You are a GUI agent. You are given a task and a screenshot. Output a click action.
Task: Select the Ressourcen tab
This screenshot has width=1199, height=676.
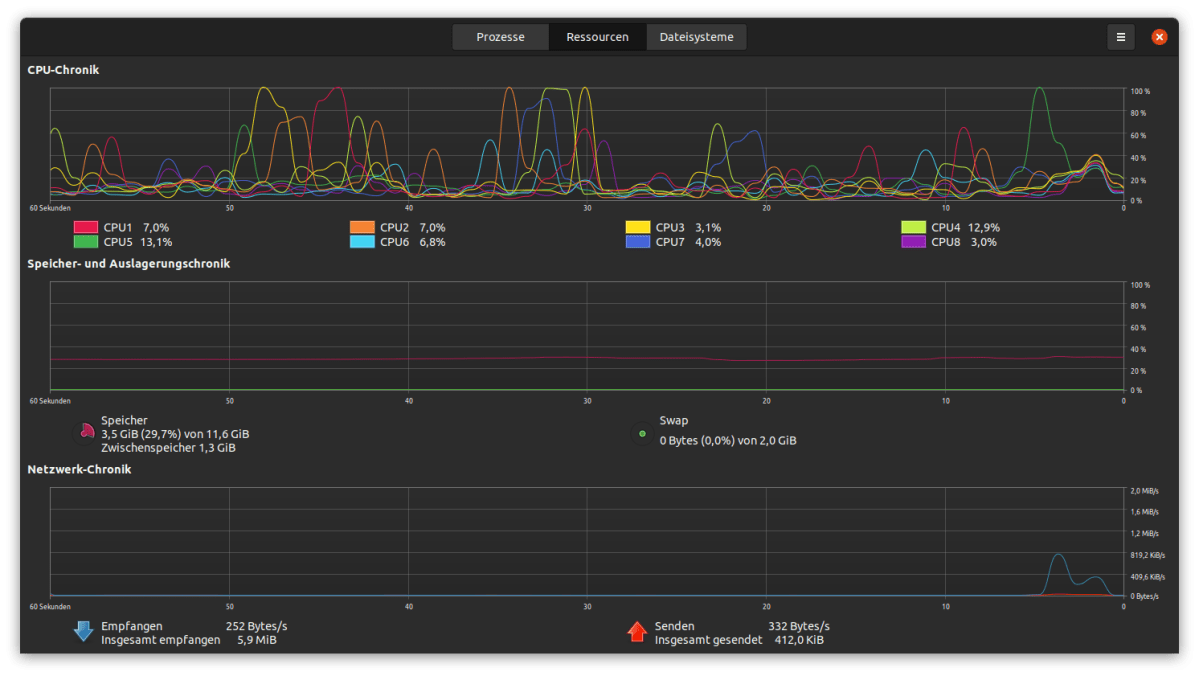[x=597, y=37]
